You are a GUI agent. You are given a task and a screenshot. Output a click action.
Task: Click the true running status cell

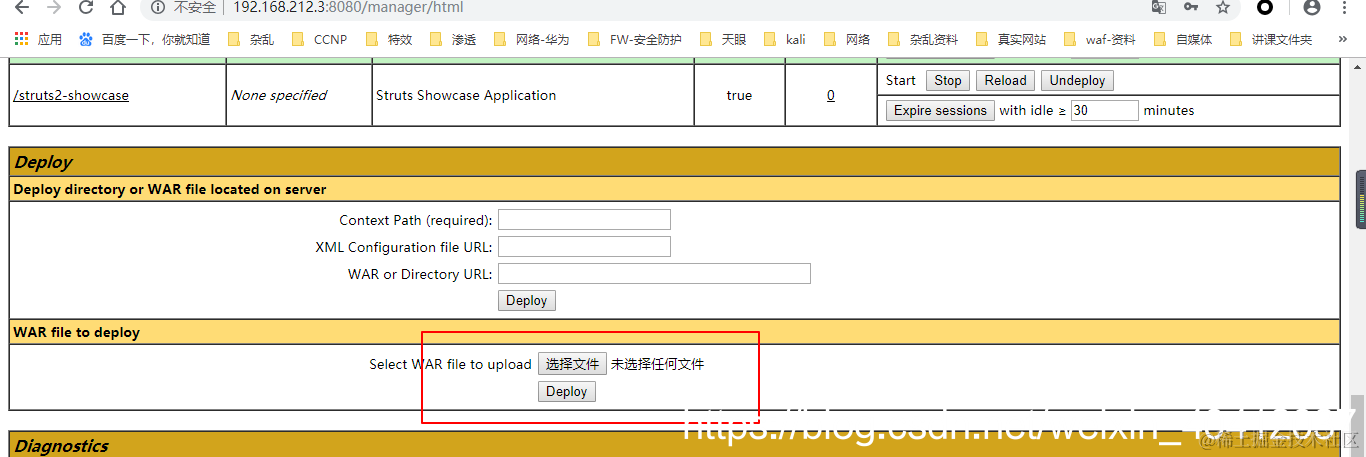[739, 95]
